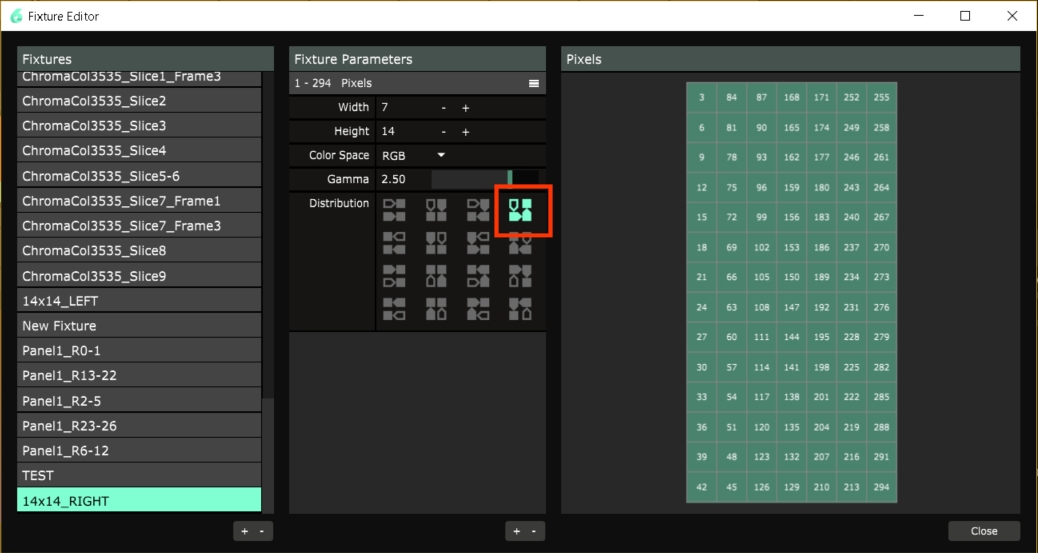Viewport: 1038px width, 553px height.
Task: Select fixture Panel1_R23-26
Action: (x=139, y=426)
